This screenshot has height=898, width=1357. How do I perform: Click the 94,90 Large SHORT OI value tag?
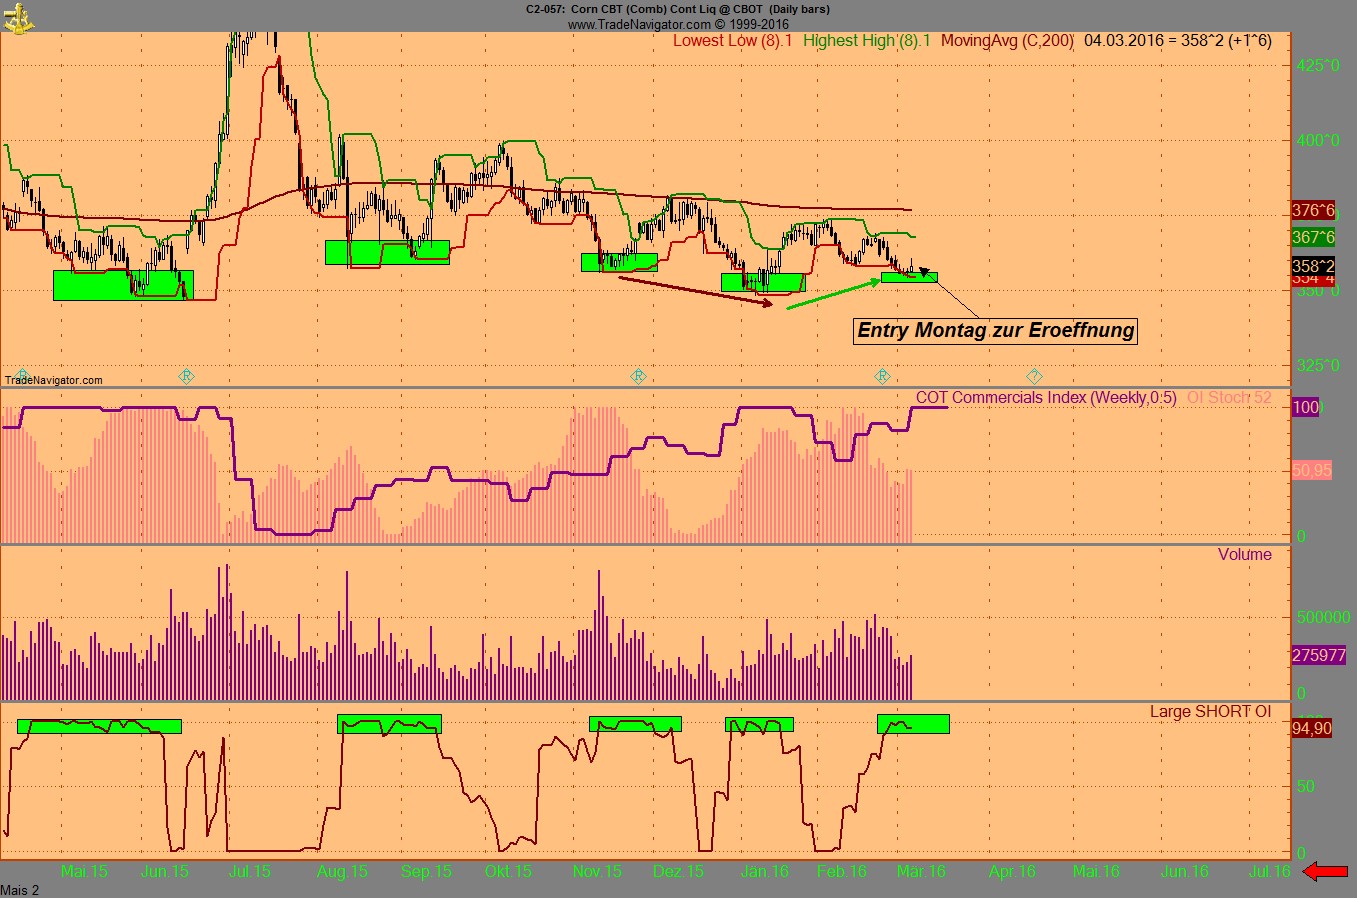(1311, 729)
